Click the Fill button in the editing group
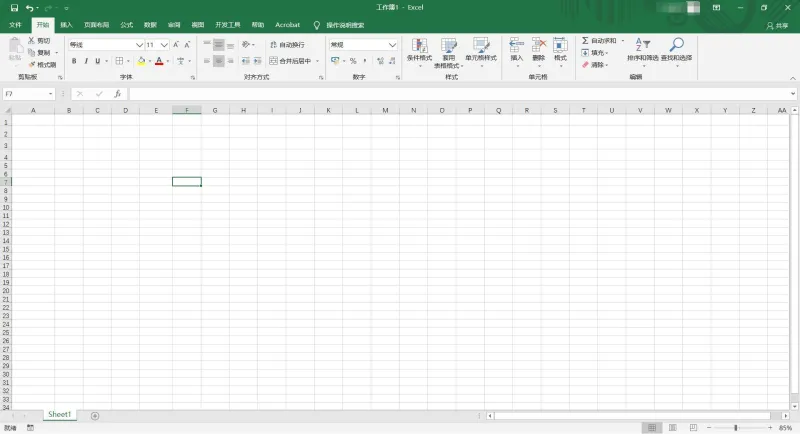The image size is (800, 434). pyautogui.click(x=594, y=53)
